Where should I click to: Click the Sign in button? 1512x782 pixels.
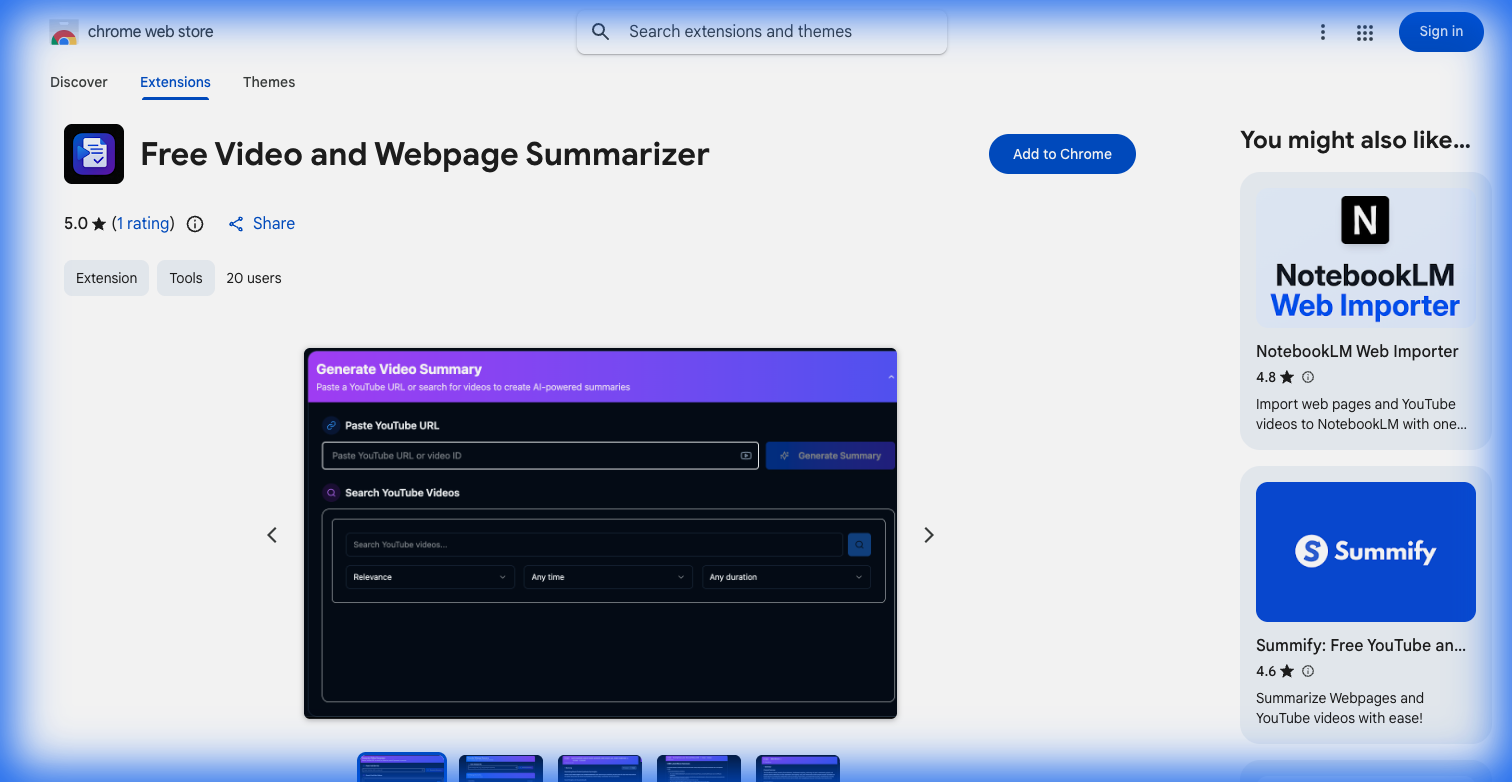pos(1440,31)
